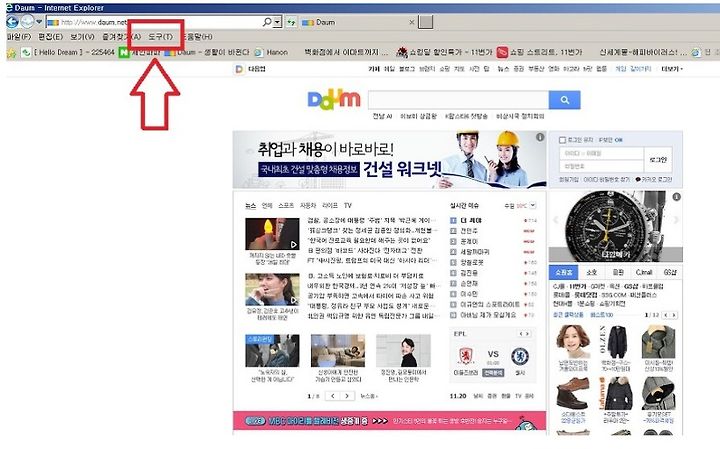Expand the 실시간 이슈 dropdown arrow
This screenshot has width=720, height=449.
click(x=533, y=205)
